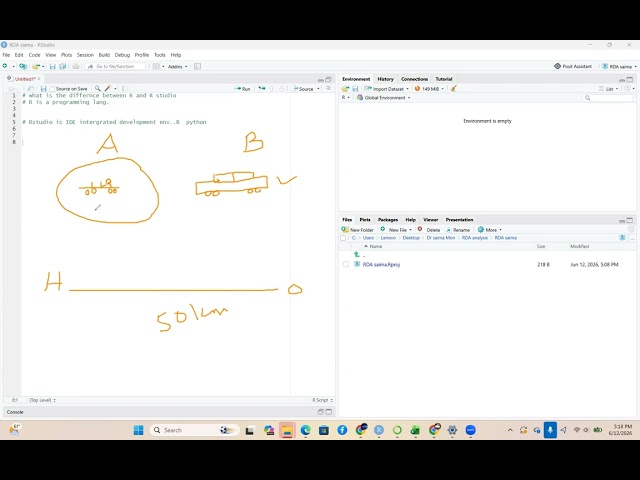Open the Session menu

[85, 55]
